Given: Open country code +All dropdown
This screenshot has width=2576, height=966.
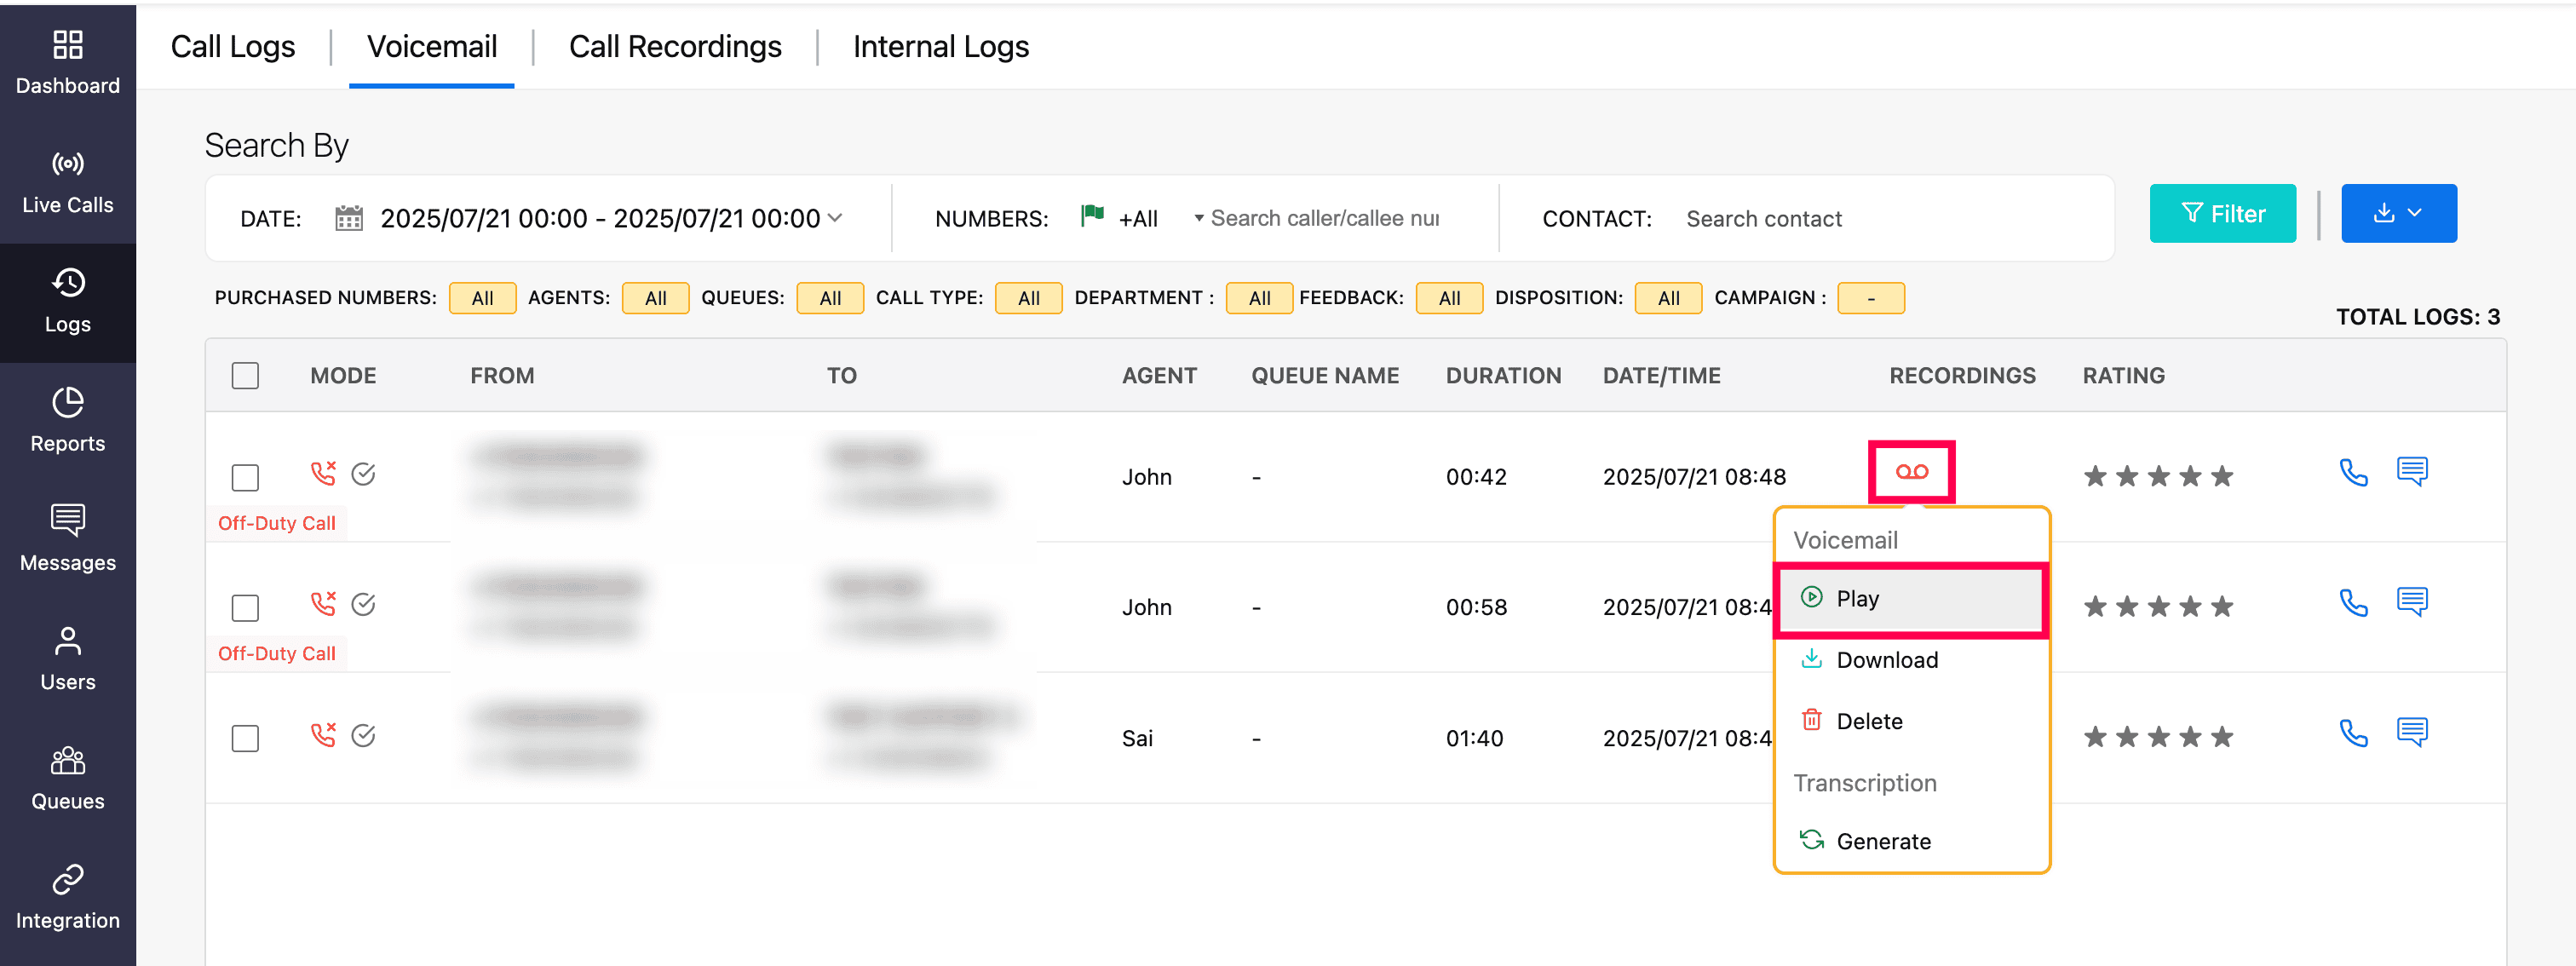Looking at the screenshot, I should (x=1140, y=218).
